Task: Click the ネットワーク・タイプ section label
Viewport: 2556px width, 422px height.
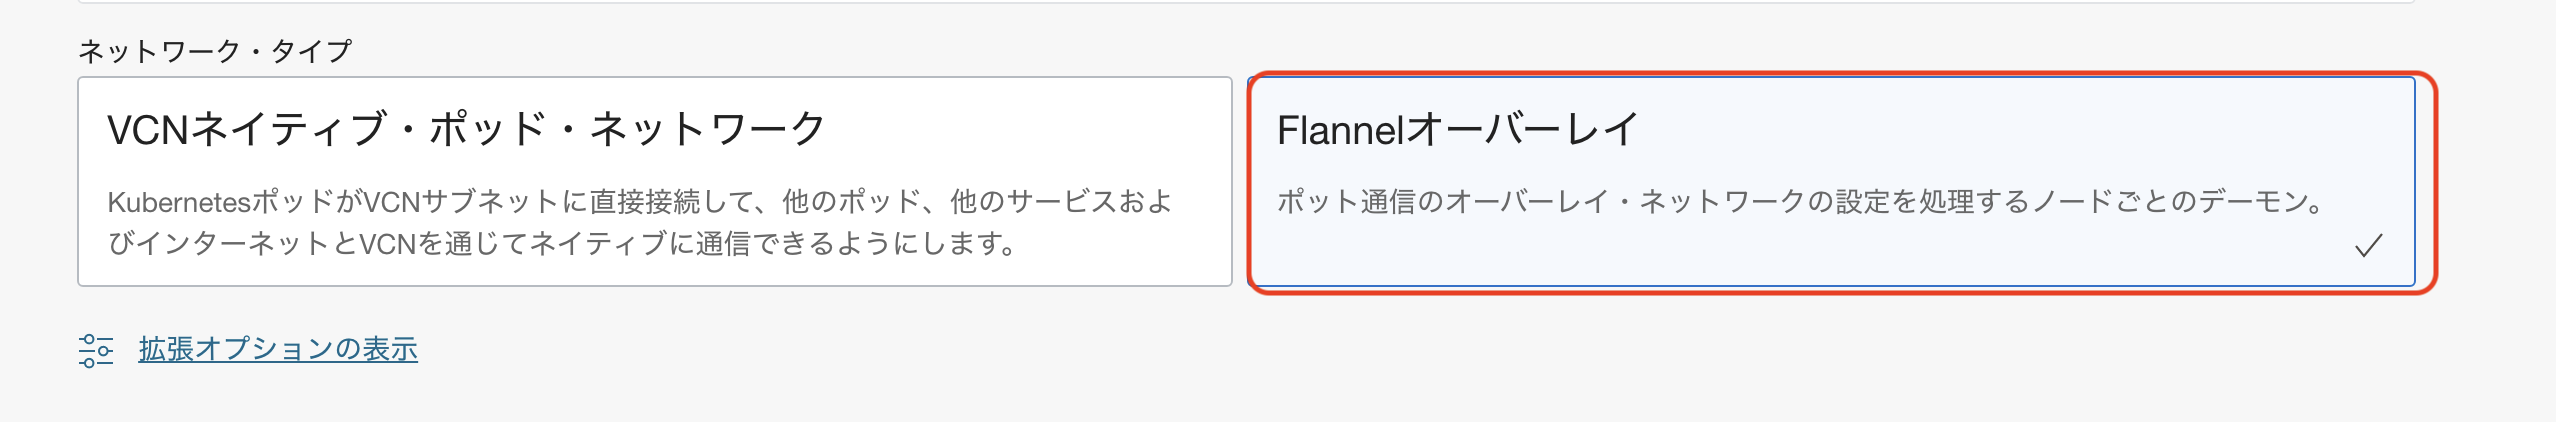Action: pyautogui.click(x=215, y=51)
